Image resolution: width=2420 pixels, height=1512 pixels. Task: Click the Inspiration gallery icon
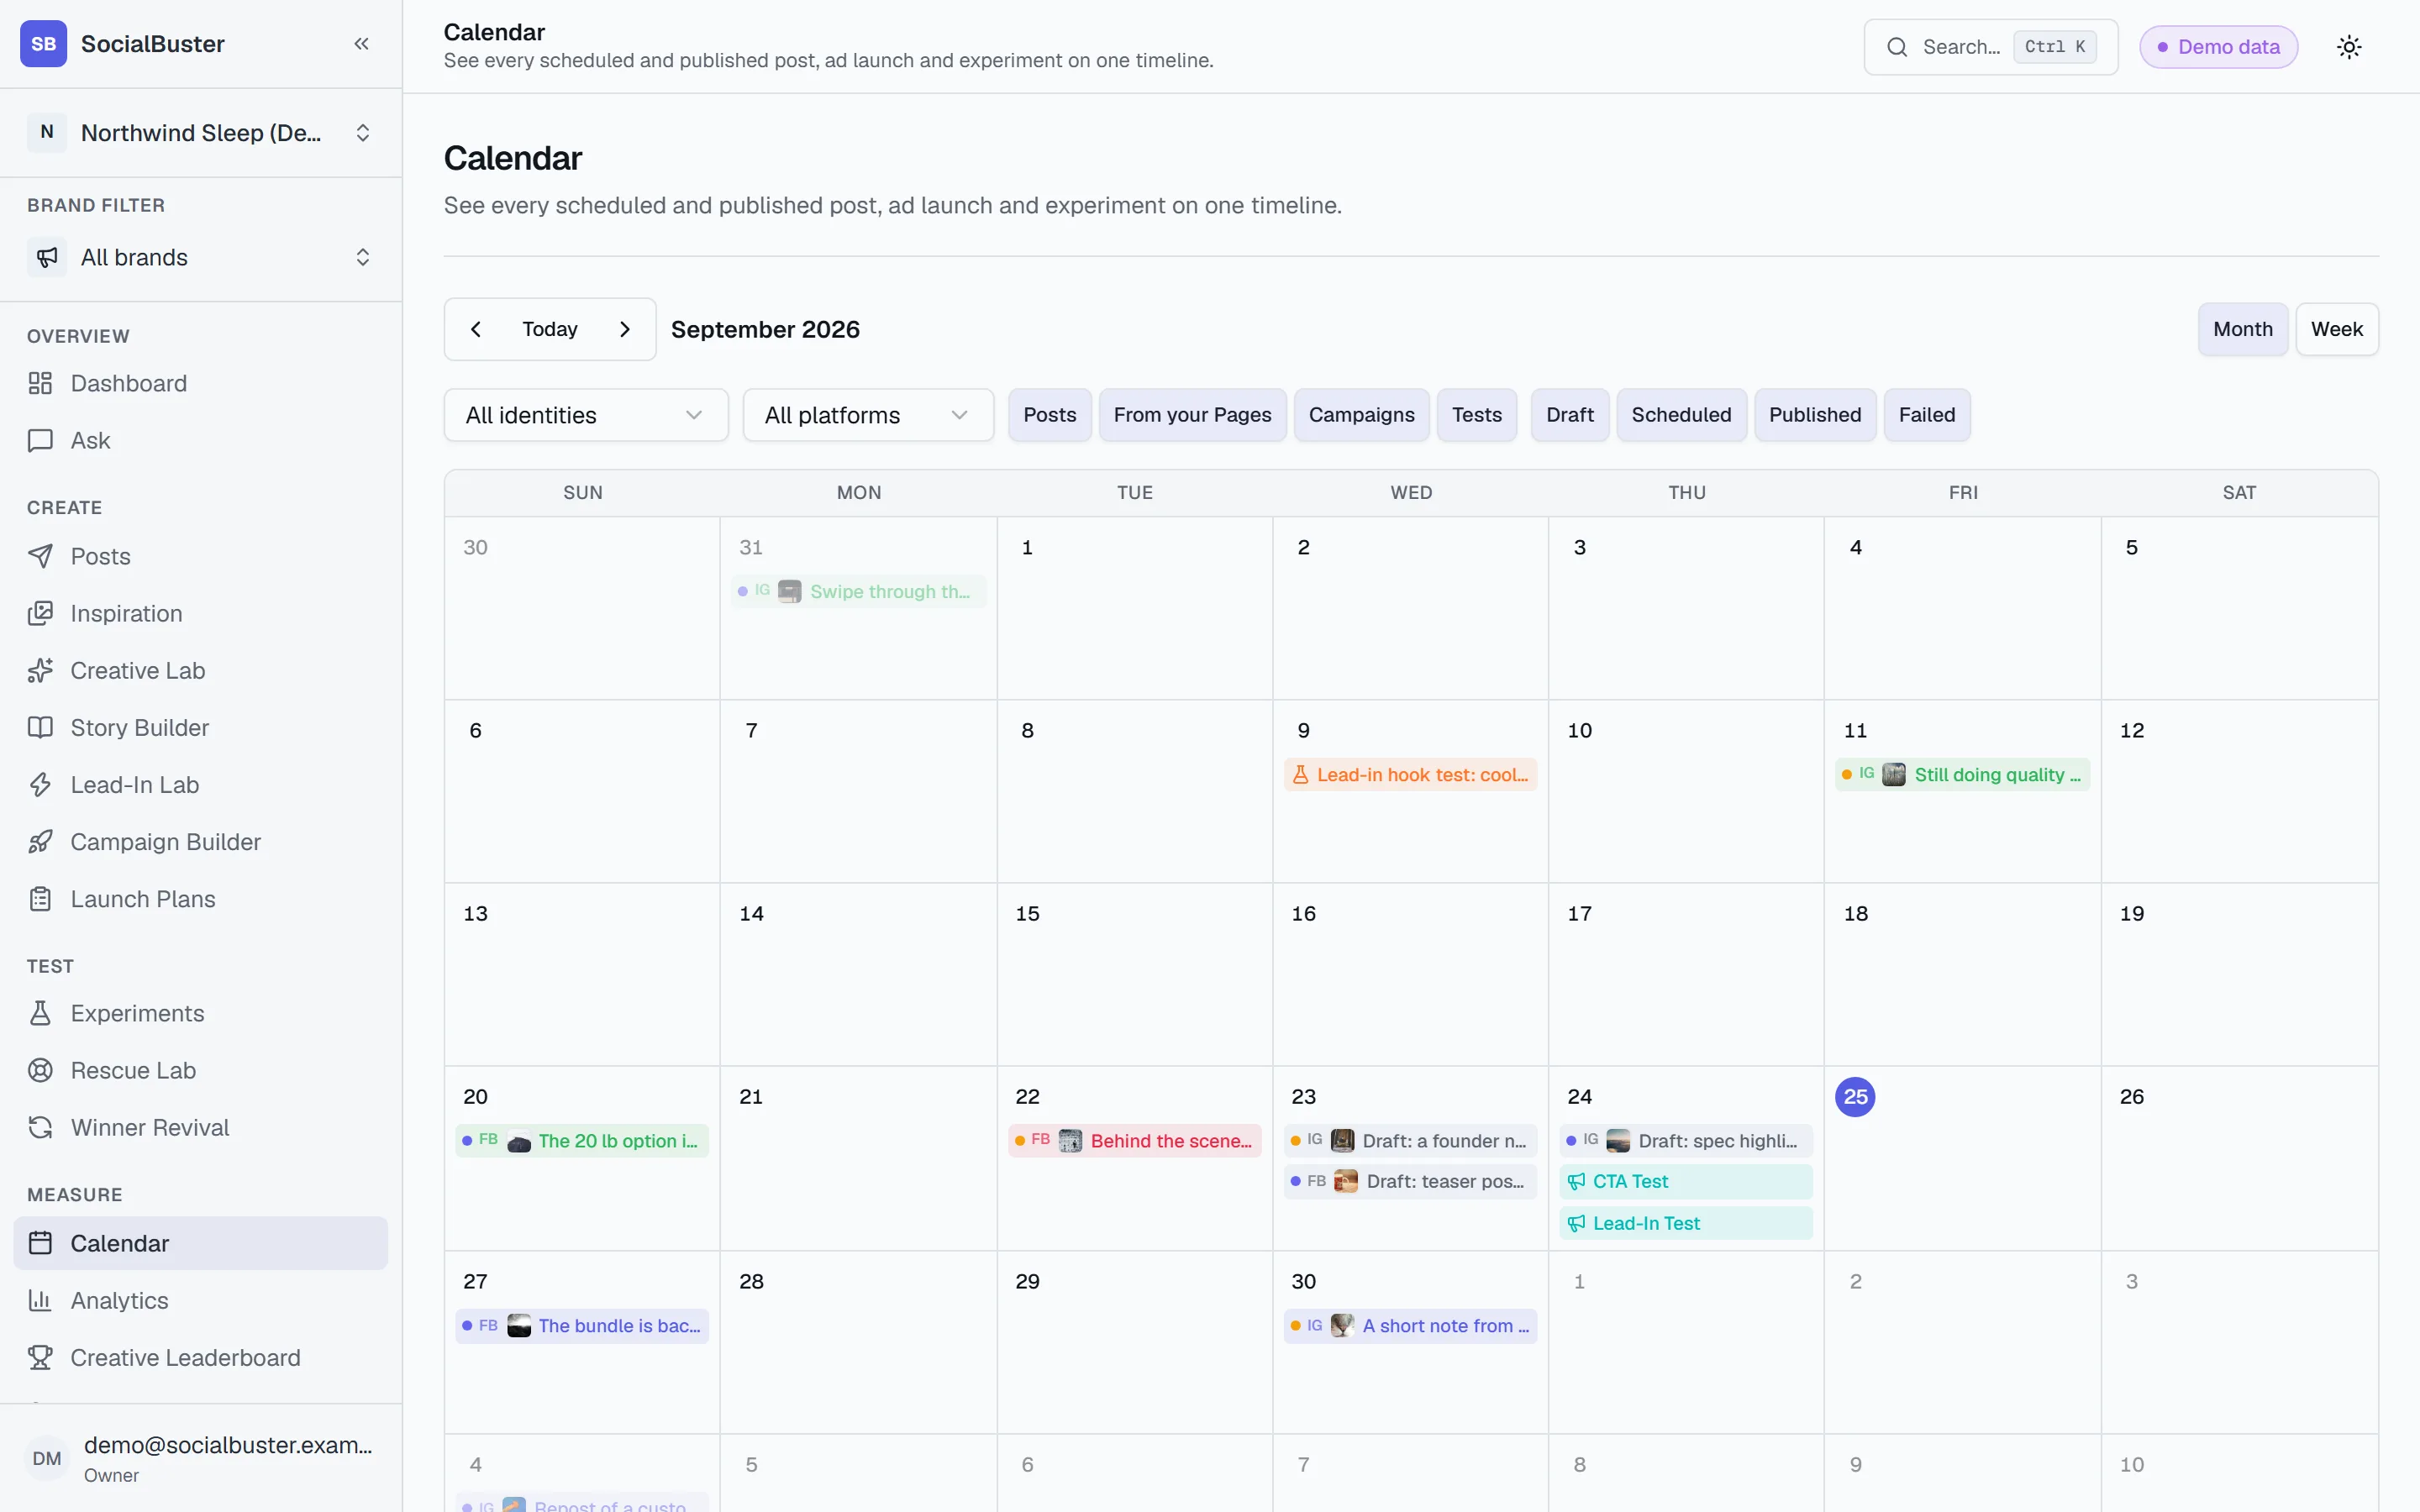click(x=40, y=613)
